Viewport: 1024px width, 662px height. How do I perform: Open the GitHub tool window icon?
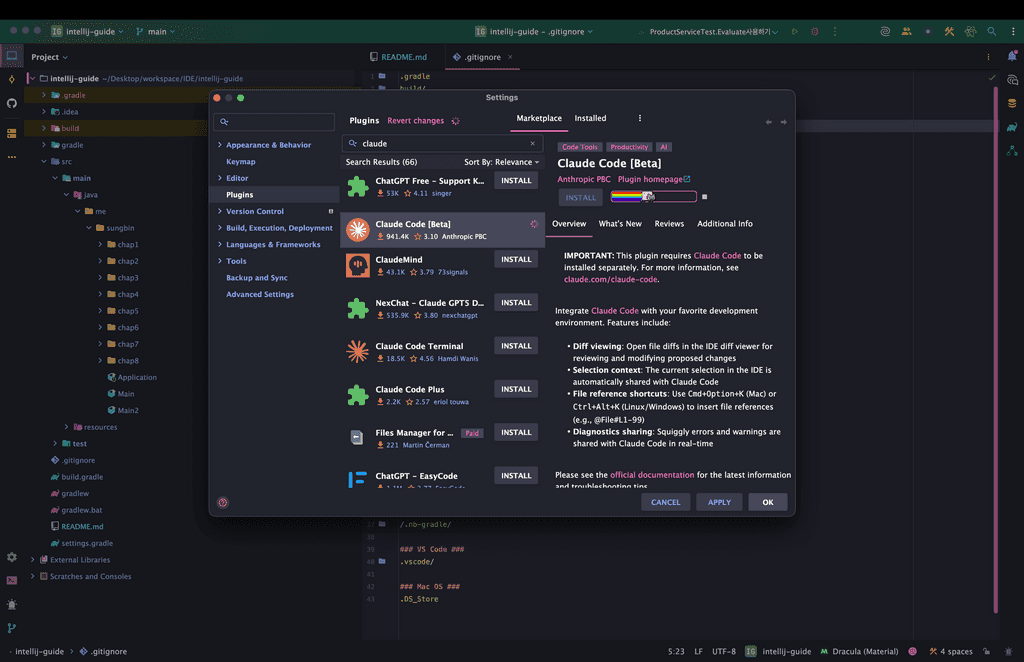point(12,103)
